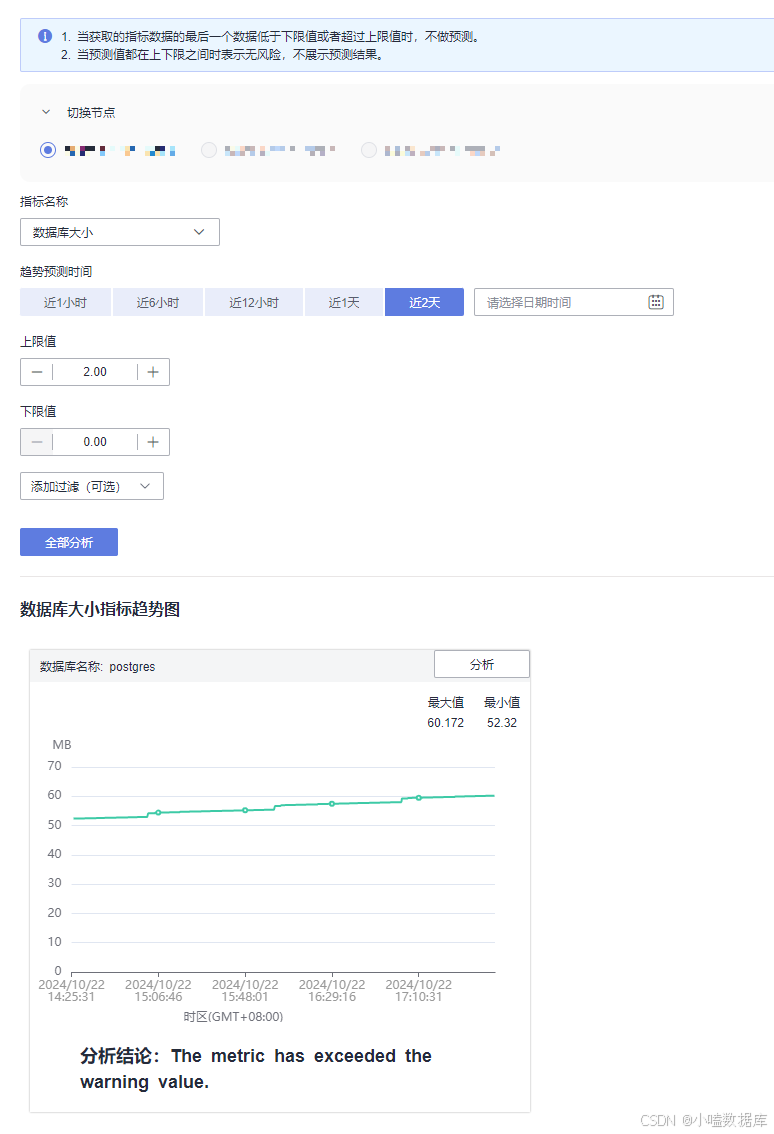This screenshot has width=774, height=1134.
Task: Click the 数据库名称: postgres label
Action: coord(98,667)
